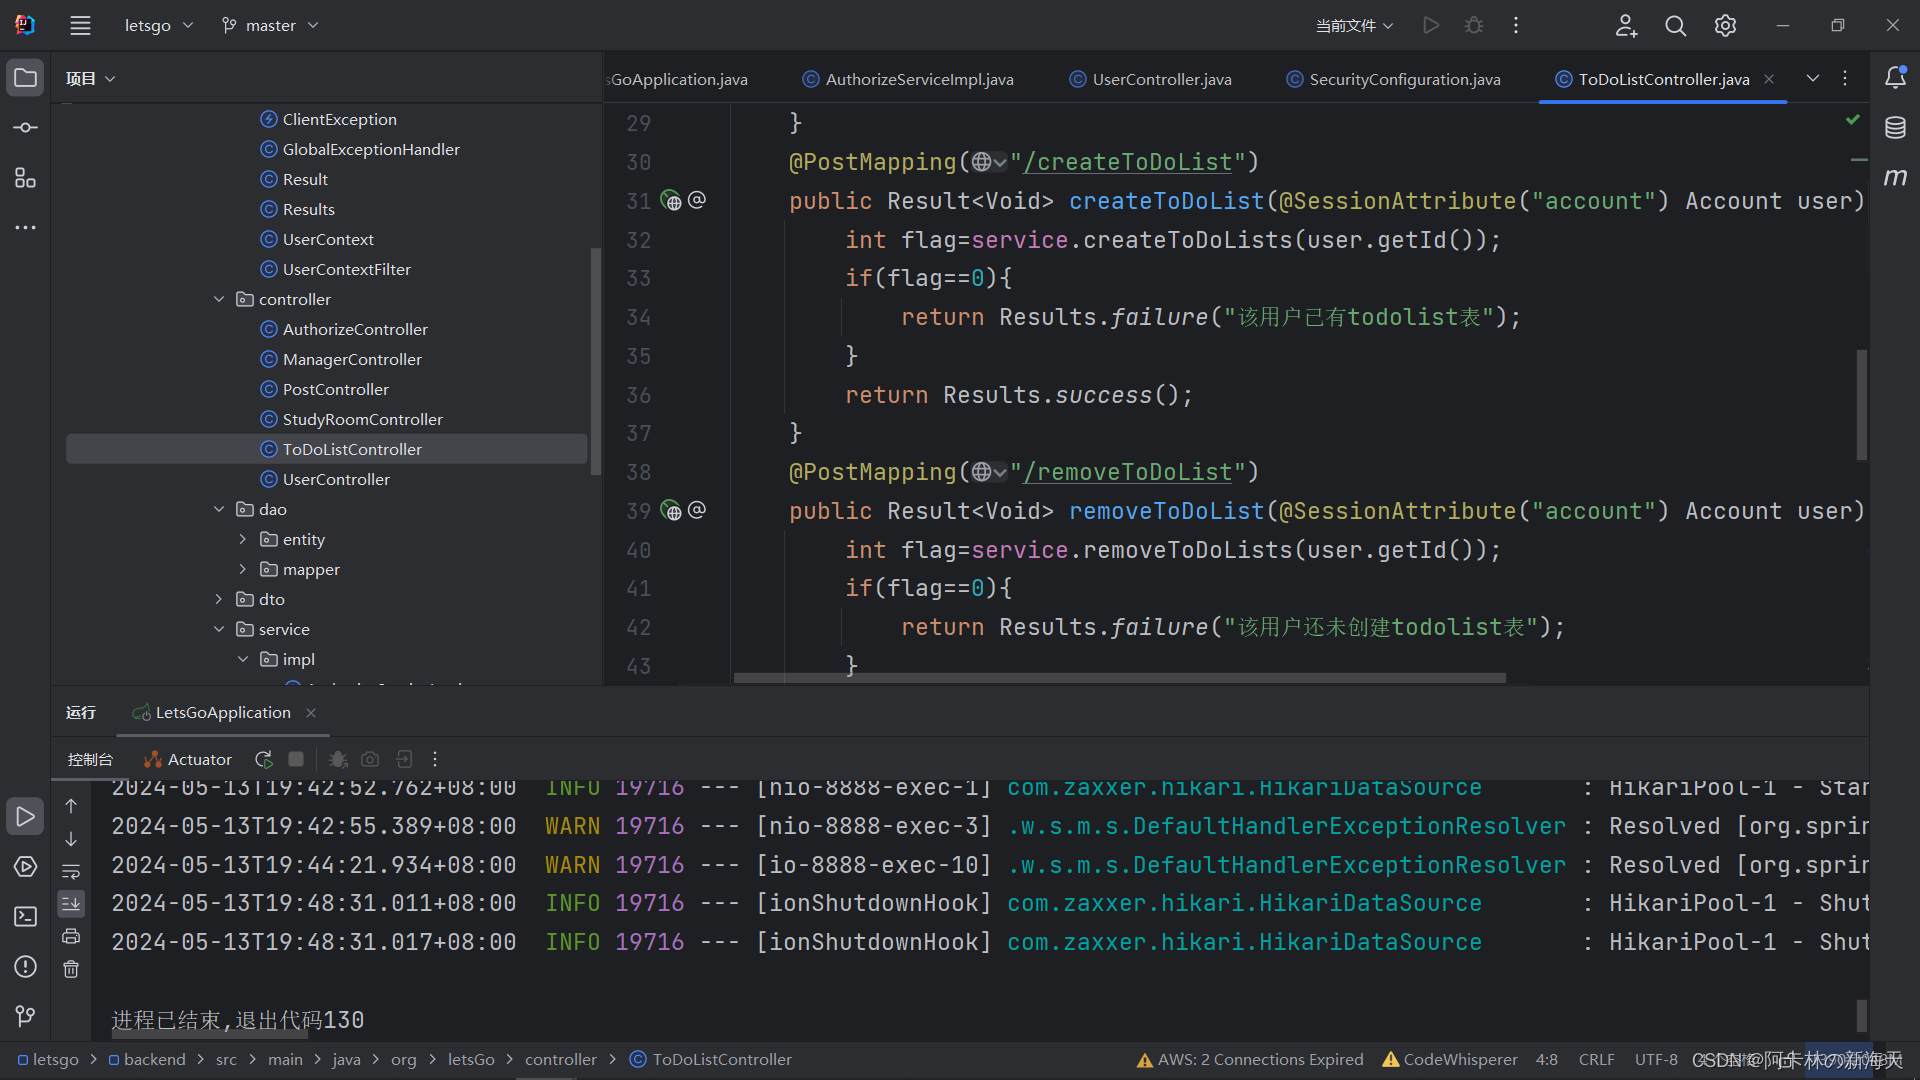Click line:column 4:8 indicator
This screenshot has height=1080, width=1920.
coord(1547,1060)
